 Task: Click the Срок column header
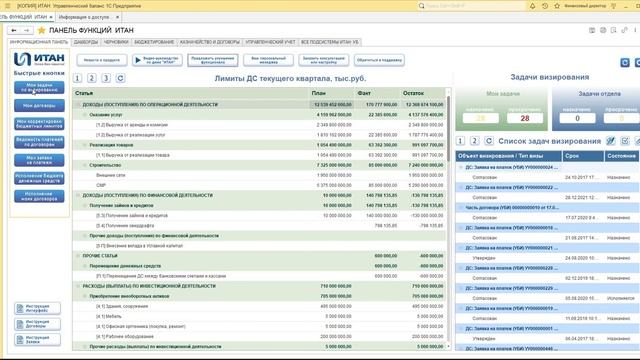point(583,156)
